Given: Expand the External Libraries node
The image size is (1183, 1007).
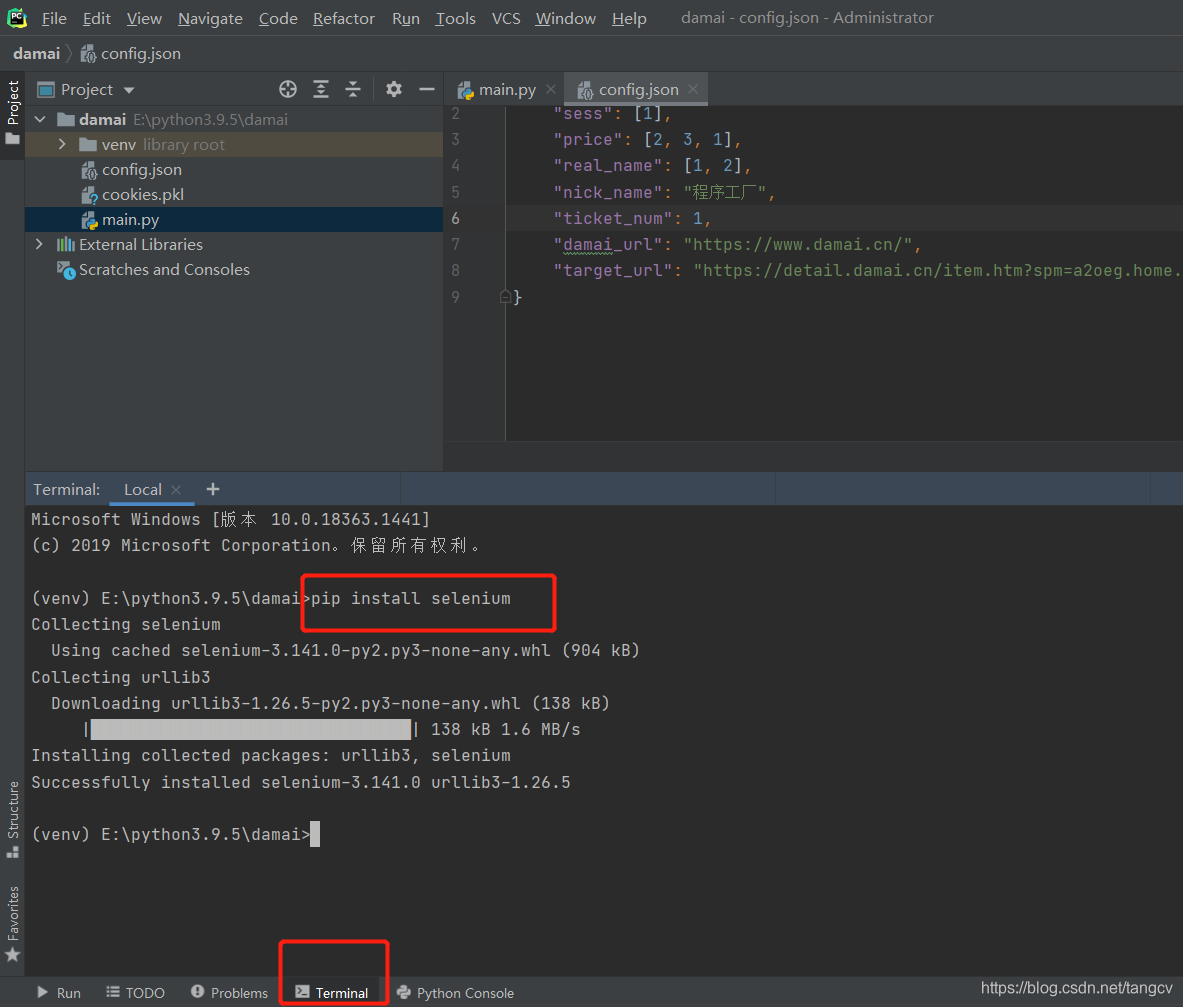Looking at the screenshot, I should coord(39,244).
